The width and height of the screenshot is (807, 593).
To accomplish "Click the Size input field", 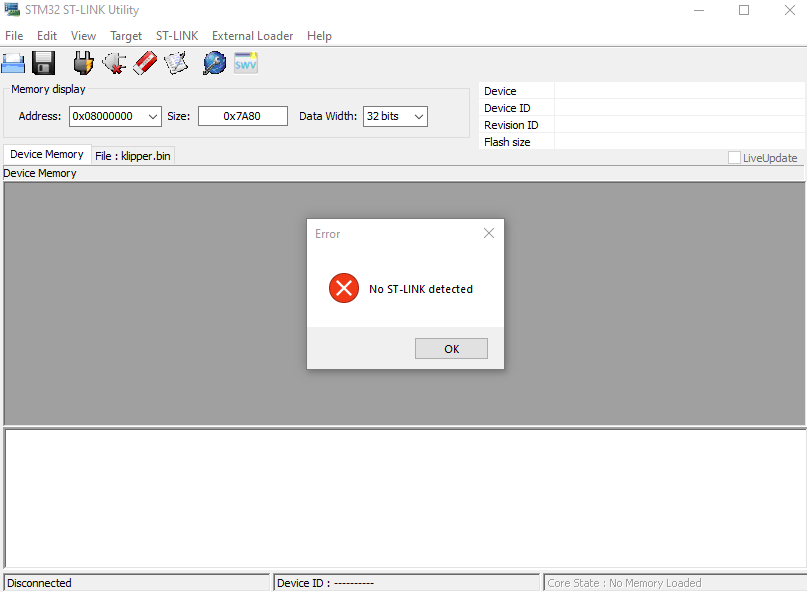I will click(x=242, y=117).
